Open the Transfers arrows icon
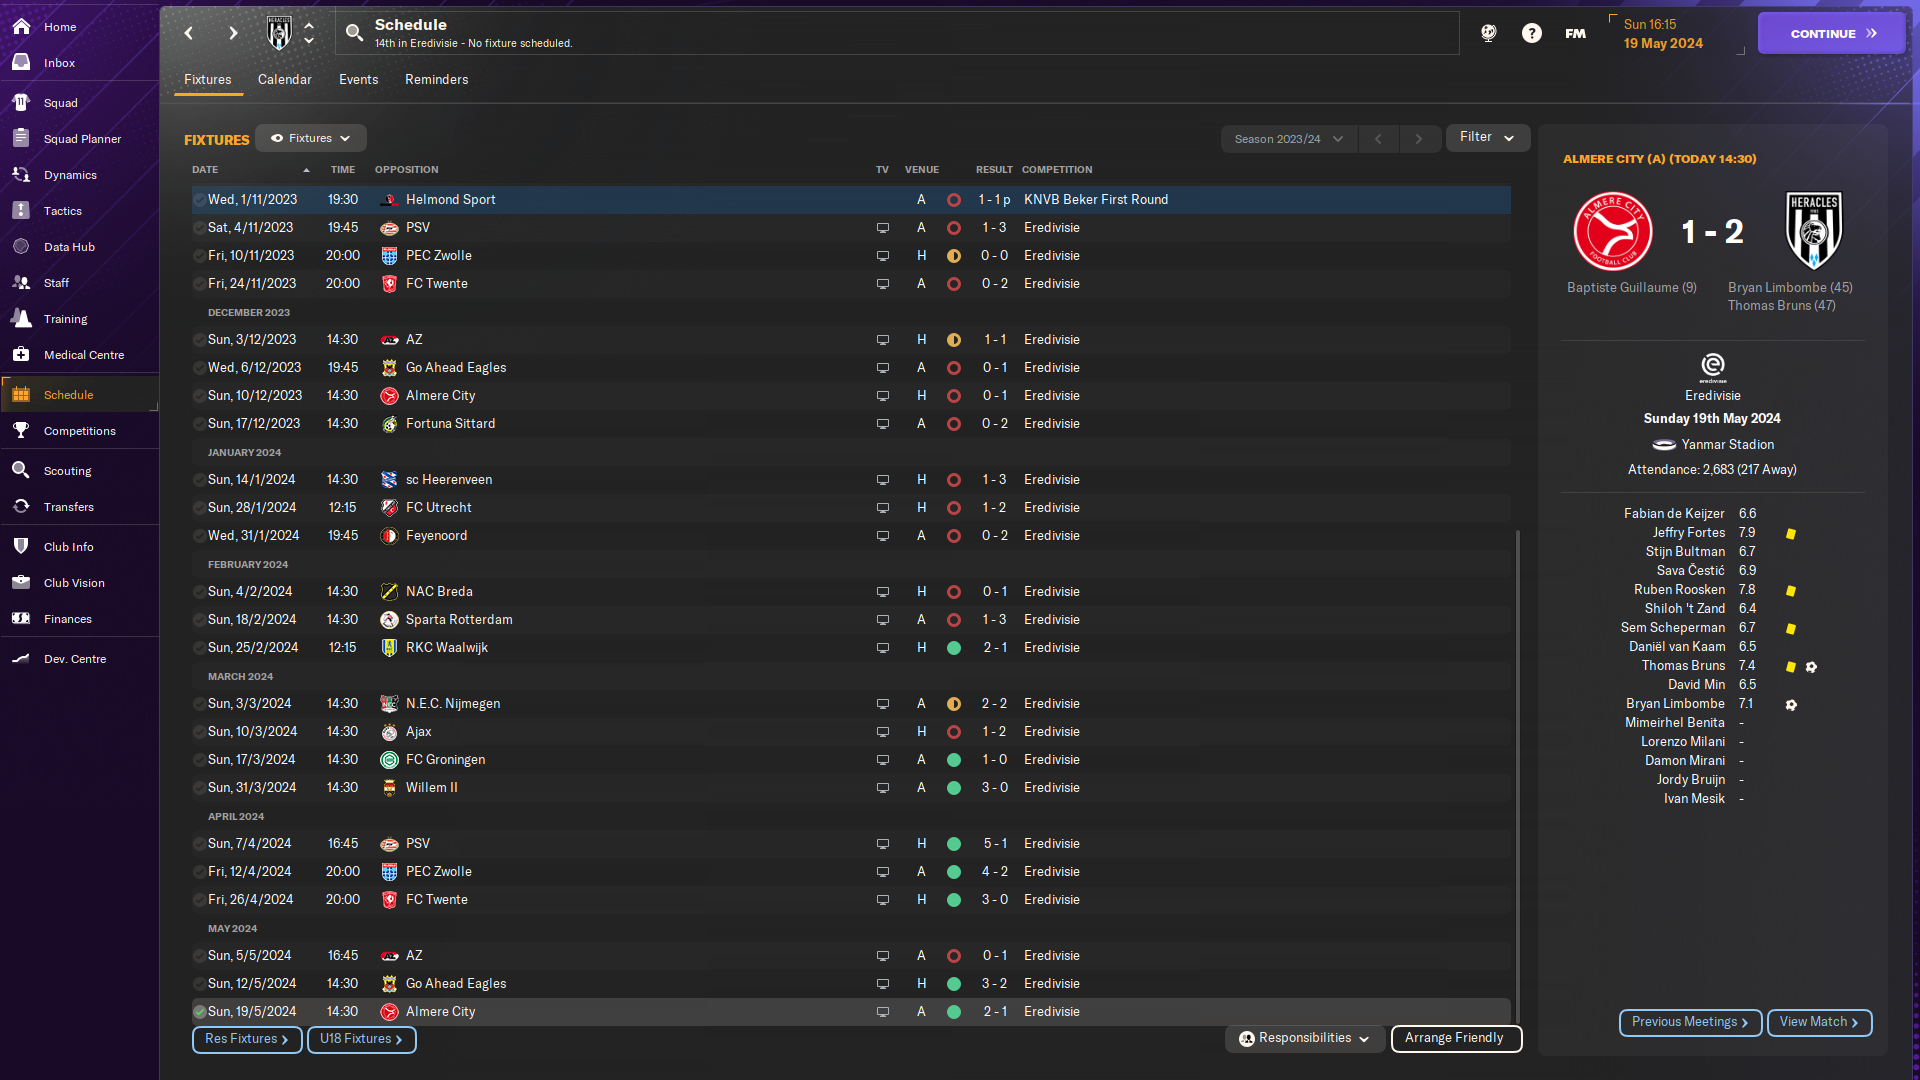Image resolution: width=1920 pixels, height=1080 pixels. click(x=21, y=507)
